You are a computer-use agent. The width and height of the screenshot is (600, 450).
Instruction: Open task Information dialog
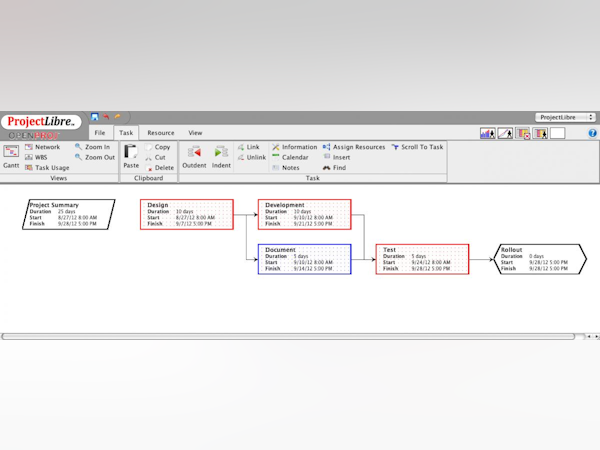pyautogui.click(x=295, y=147)
